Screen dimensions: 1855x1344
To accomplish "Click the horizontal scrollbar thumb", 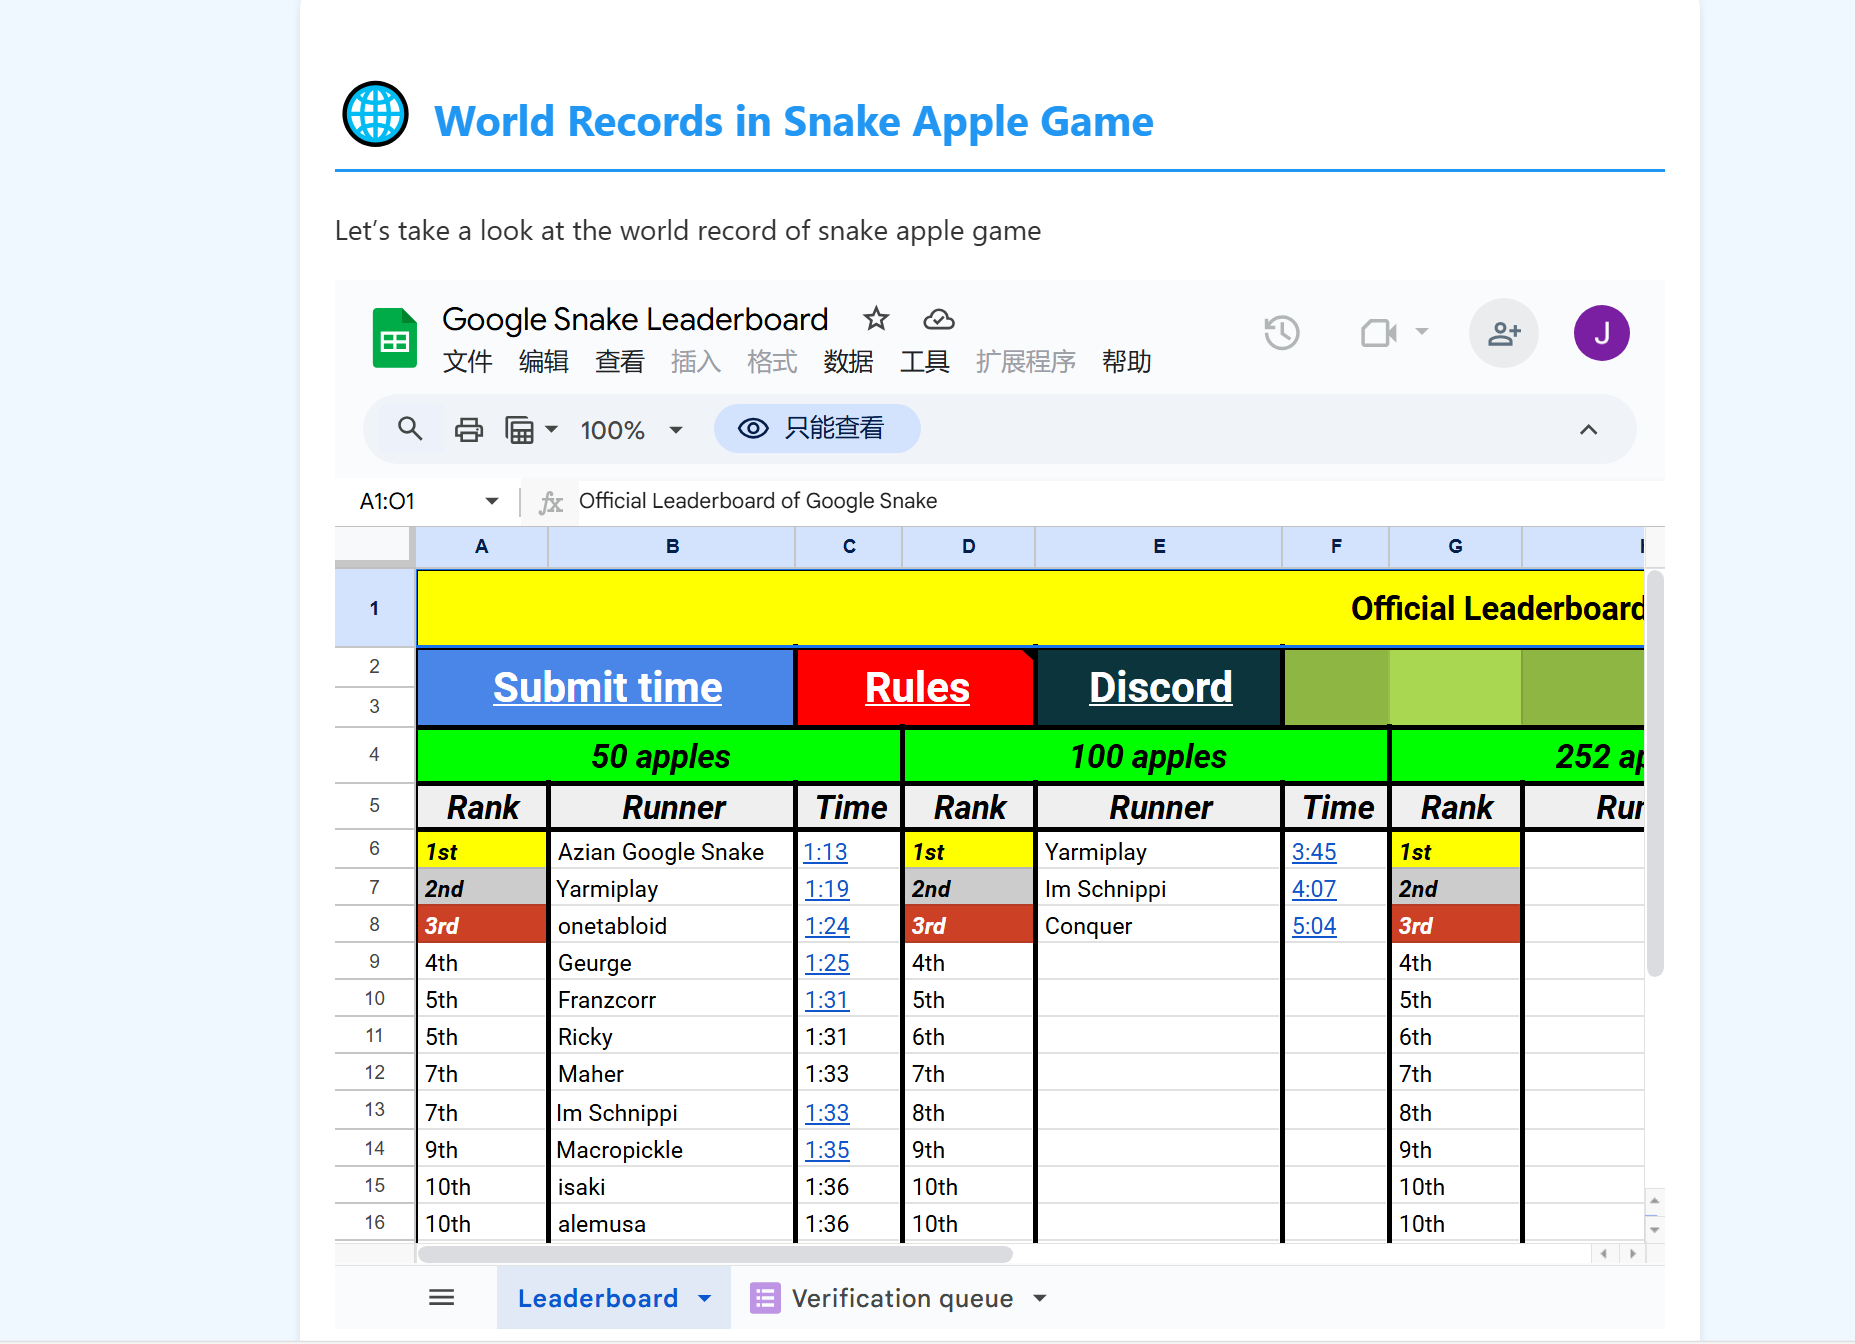I will click(715, 1254).
